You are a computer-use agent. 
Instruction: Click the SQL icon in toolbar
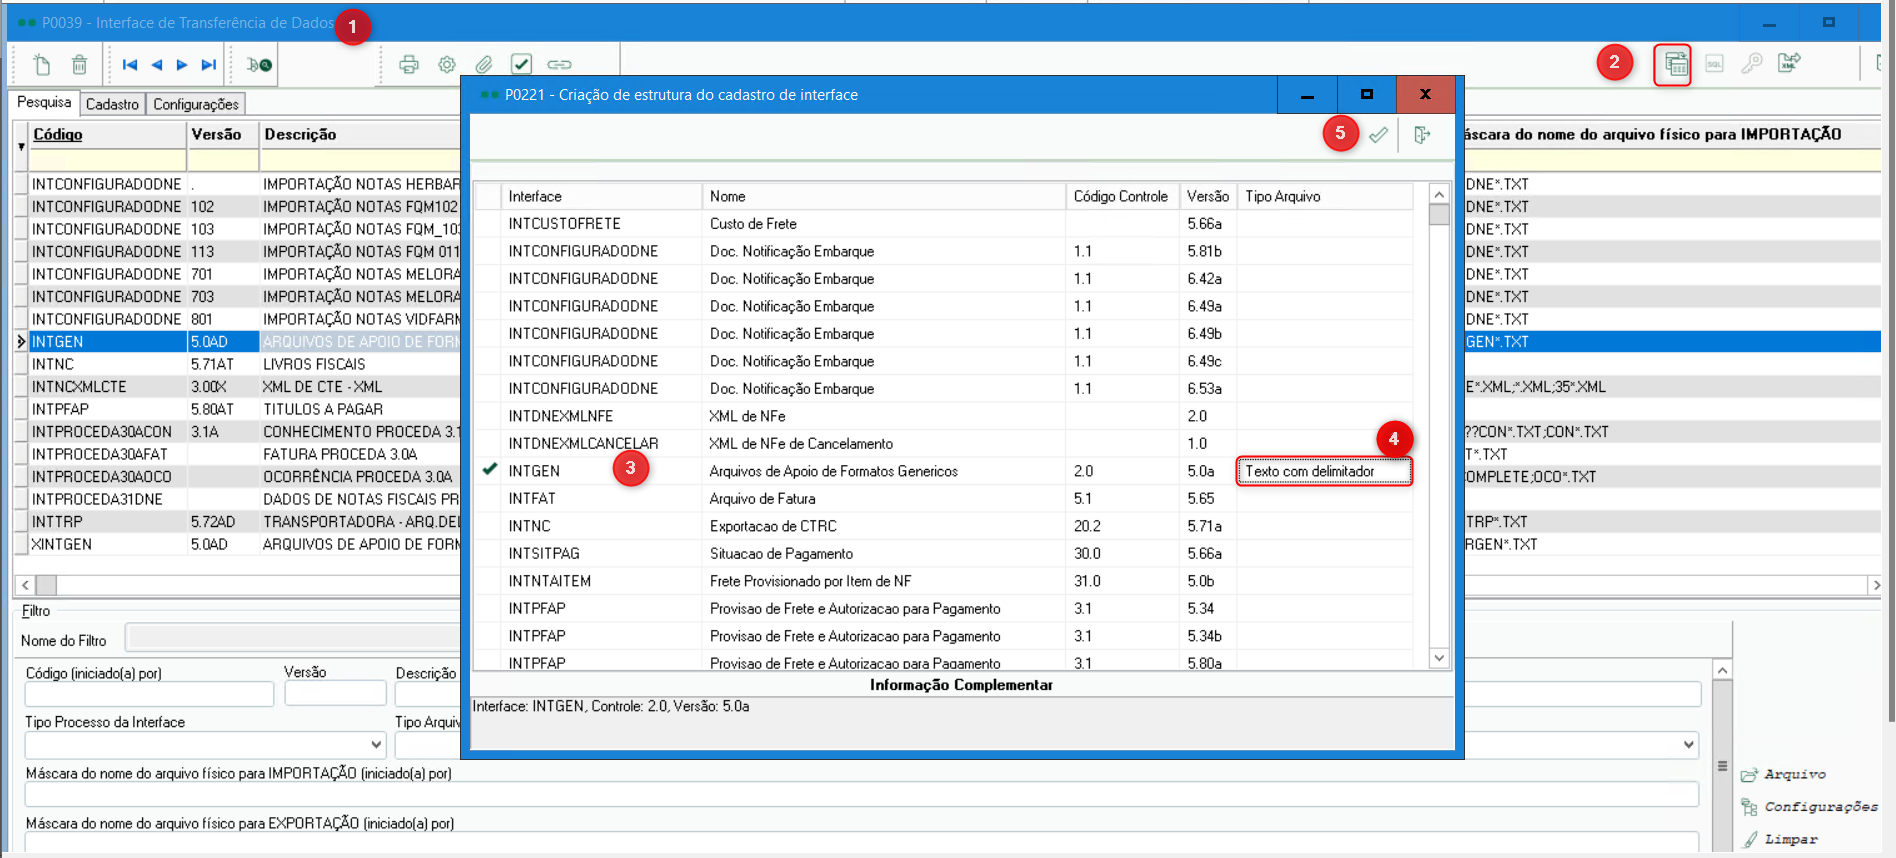point(1714,64)
